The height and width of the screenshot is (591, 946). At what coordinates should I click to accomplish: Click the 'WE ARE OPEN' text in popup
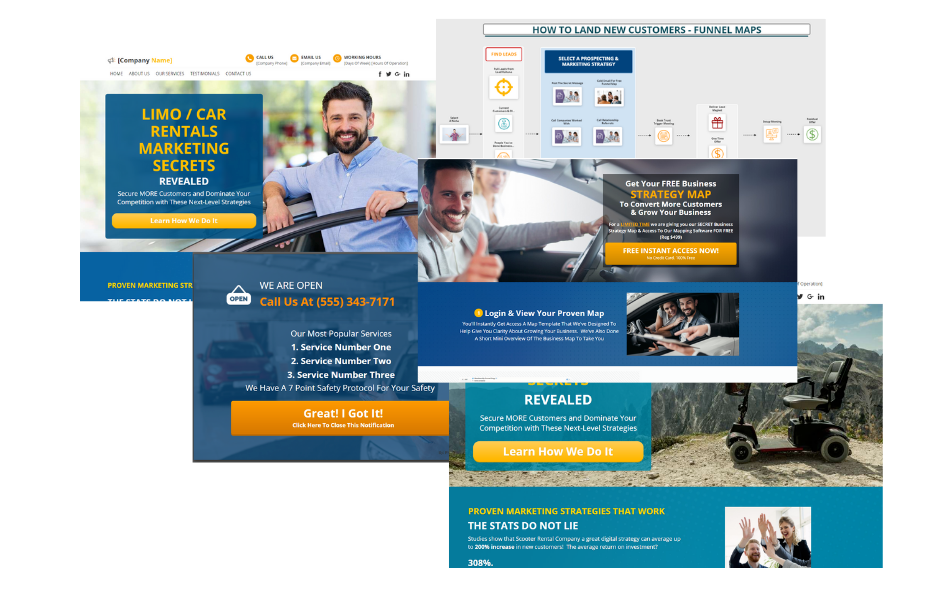tap(291, 285)
